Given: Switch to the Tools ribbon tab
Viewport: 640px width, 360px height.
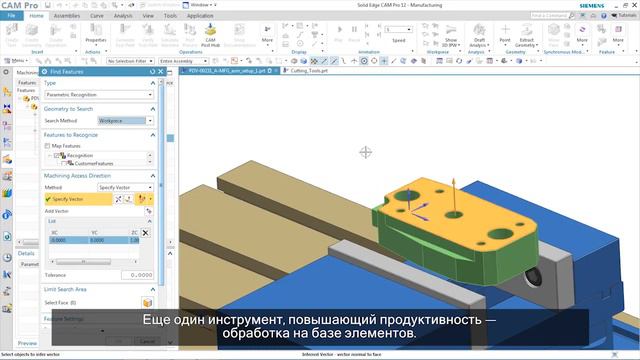Looking at the screenshot, I should pos(170,16).
